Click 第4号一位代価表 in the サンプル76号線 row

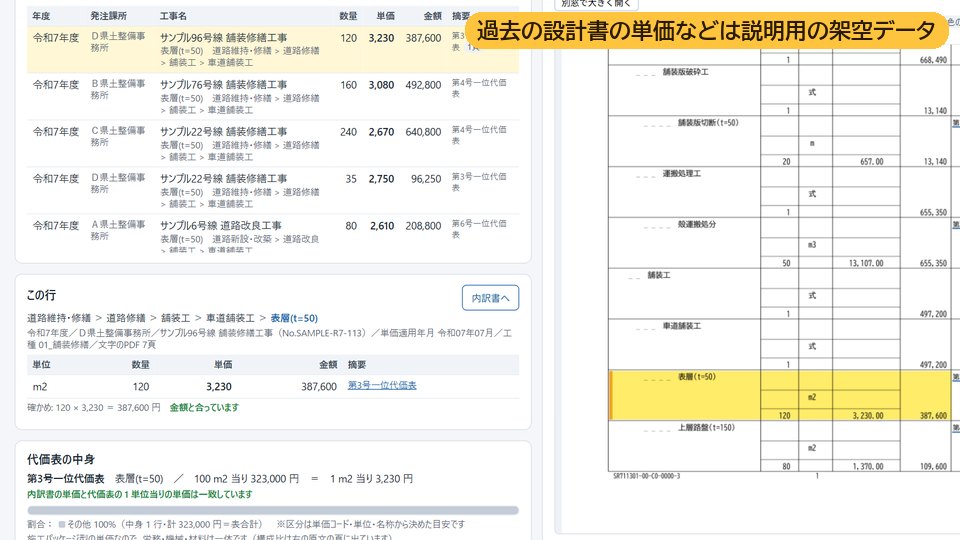479,88
